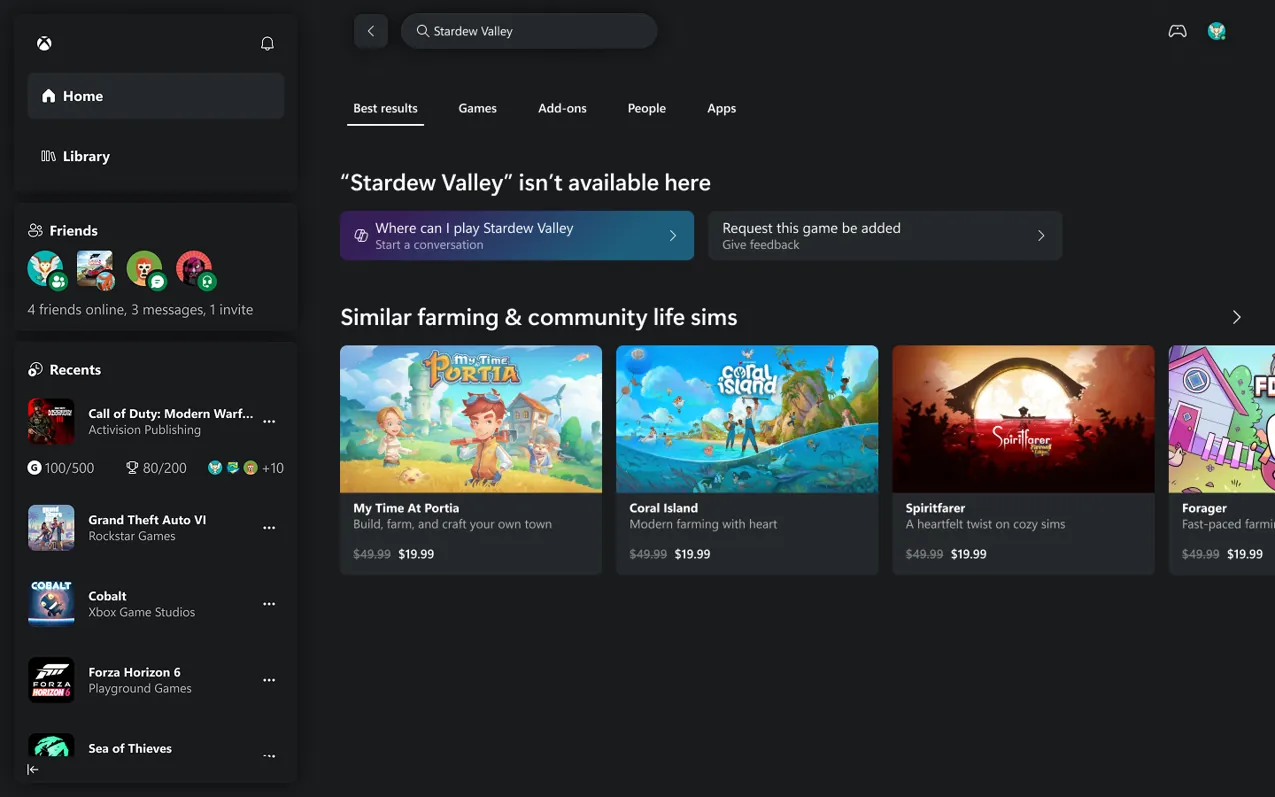Click 'Similar farming & community life sims' heading
1275x797 pixels.
(539, 317)
